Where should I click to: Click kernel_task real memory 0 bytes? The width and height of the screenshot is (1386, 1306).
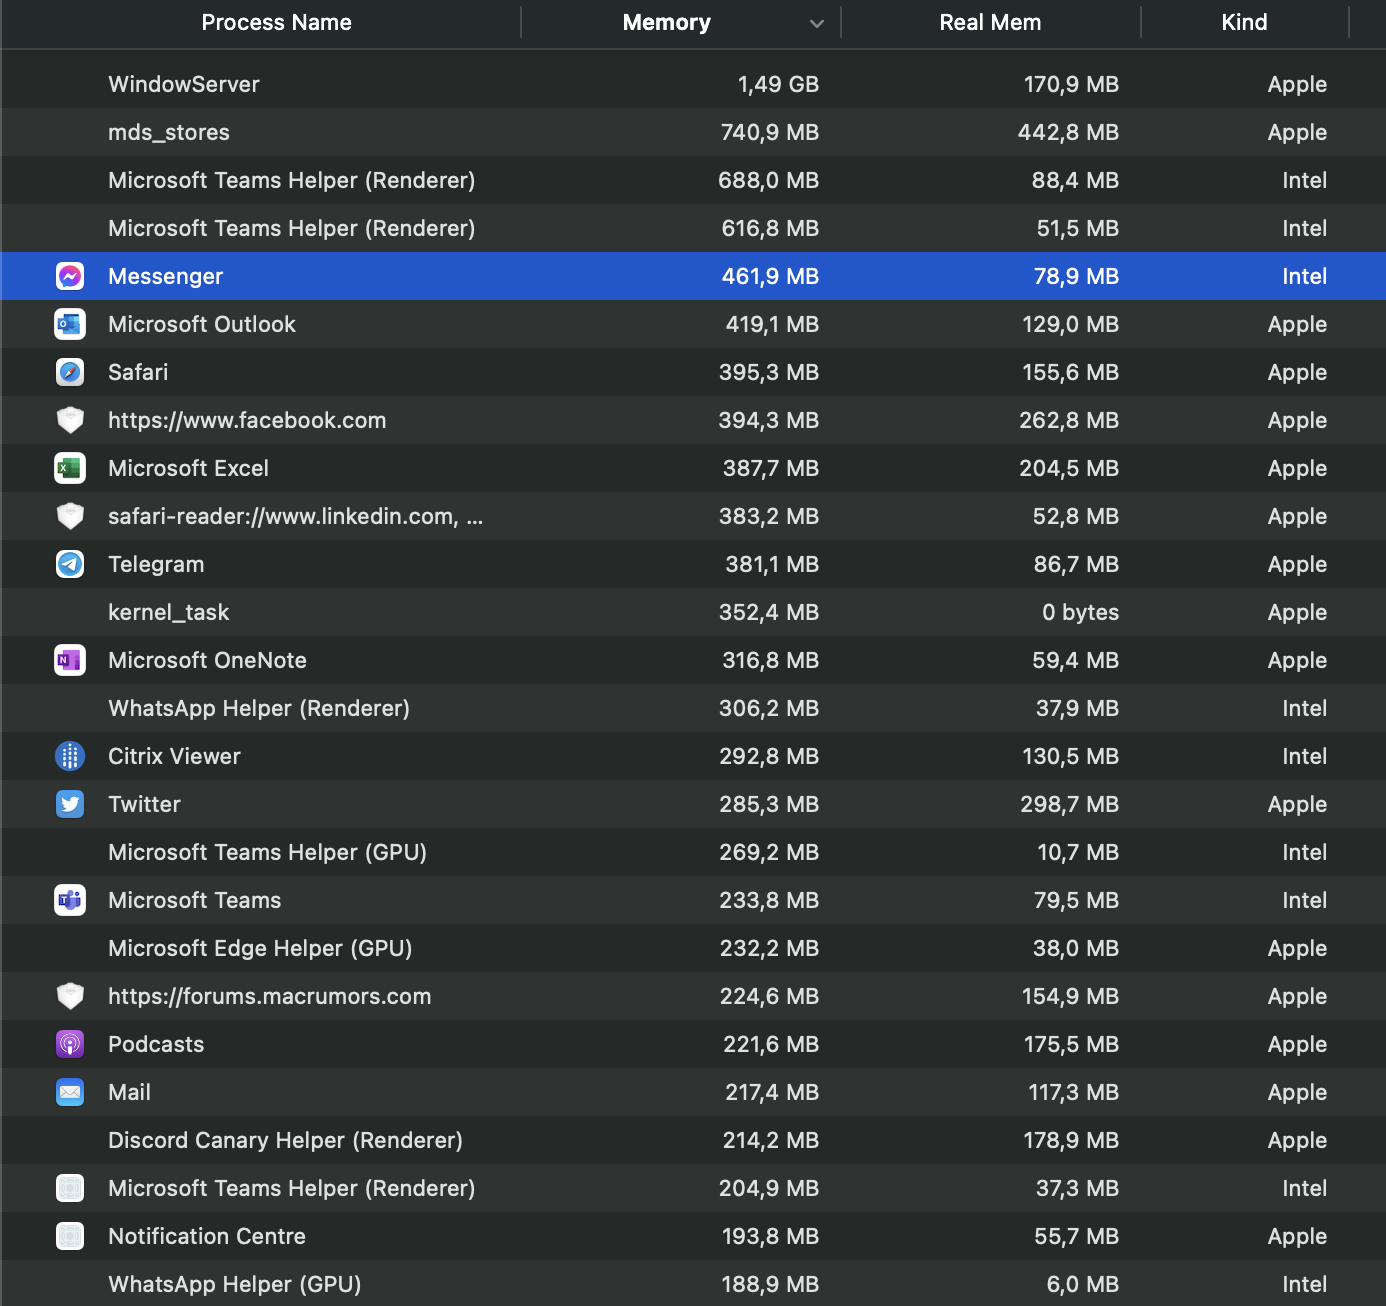click(x=1080, y=612)
